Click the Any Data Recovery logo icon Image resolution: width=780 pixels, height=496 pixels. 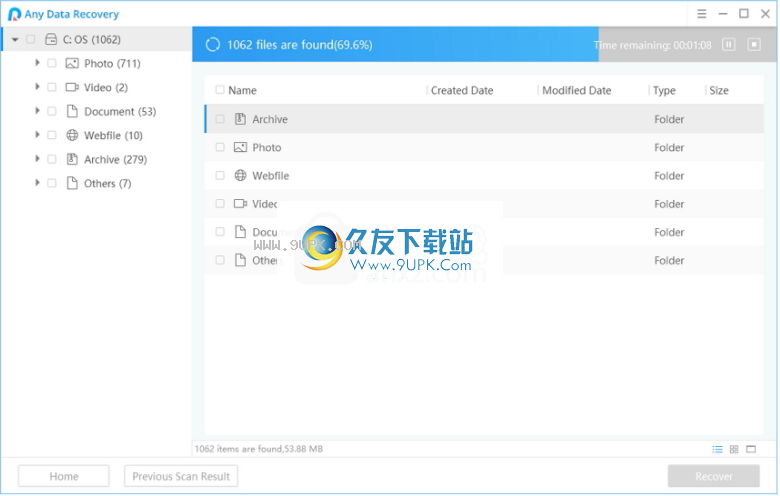tap(14, 14)
